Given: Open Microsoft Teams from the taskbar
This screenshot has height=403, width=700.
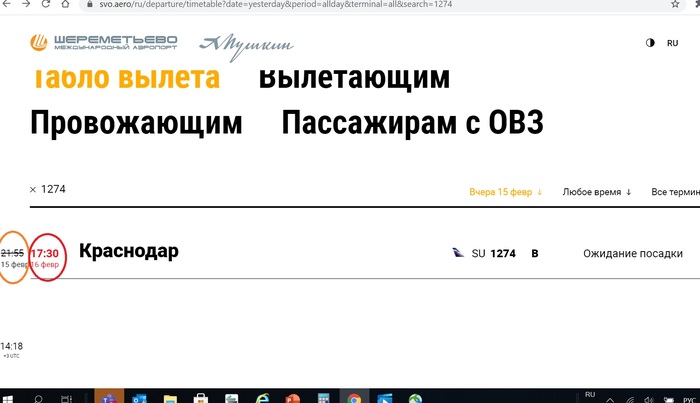Looking at the screenshot, I should (x=109, y=397).
